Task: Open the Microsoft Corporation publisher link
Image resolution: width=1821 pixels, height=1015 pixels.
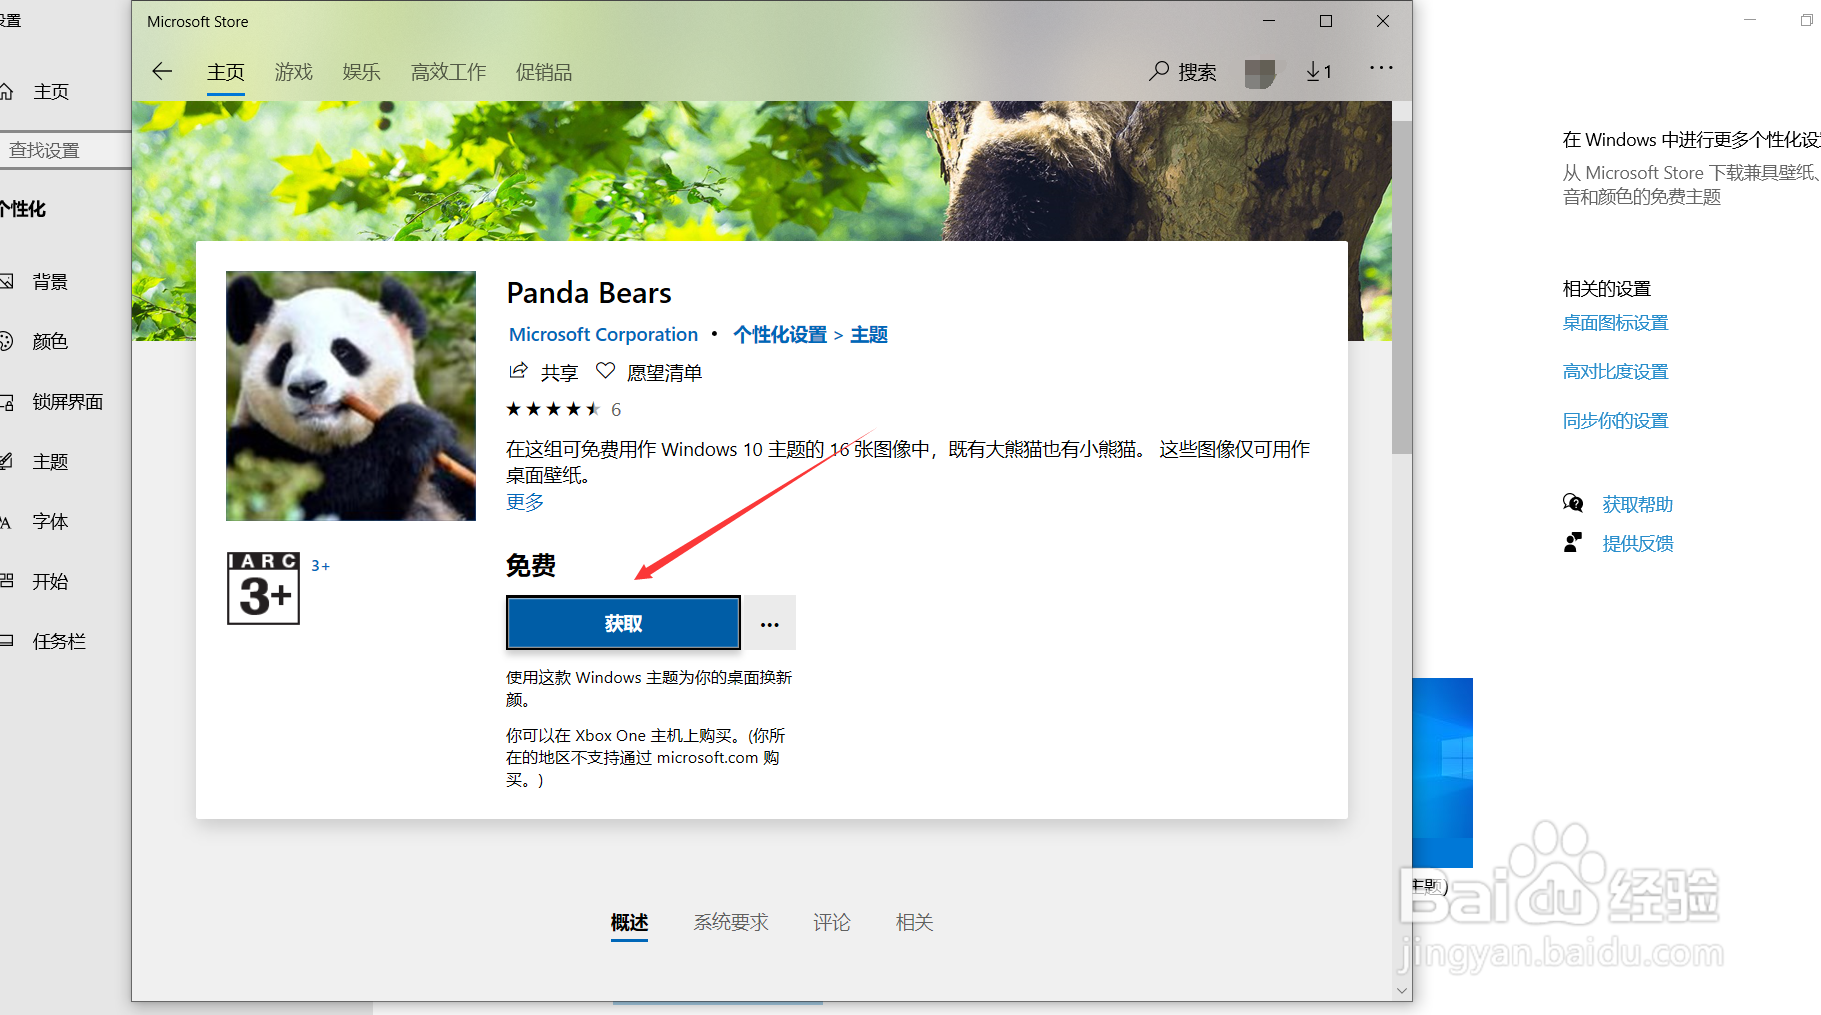Action: (x=603, y=334)
